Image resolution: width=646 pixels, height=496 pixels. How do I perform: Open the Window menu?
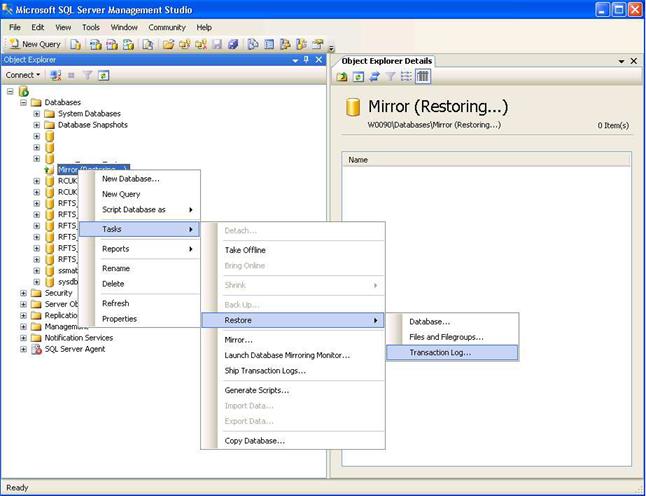point(124,27)
